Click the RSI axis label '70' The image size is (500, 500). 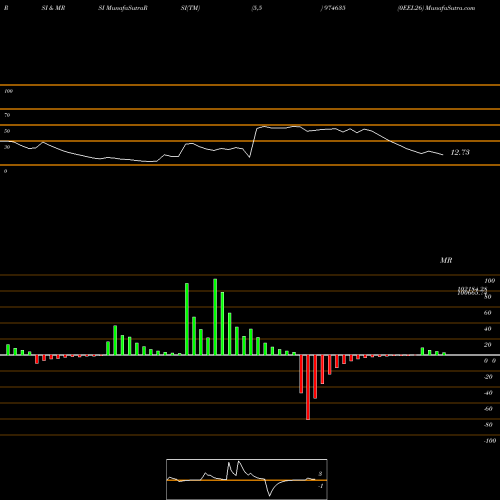pyautogui.click(x=7, y=115)
